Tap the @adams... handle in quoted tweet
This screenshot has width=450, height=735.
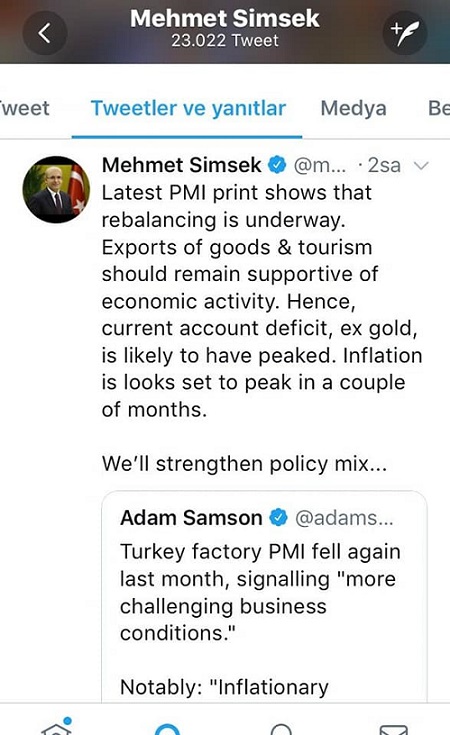click(x=344, y=518)
